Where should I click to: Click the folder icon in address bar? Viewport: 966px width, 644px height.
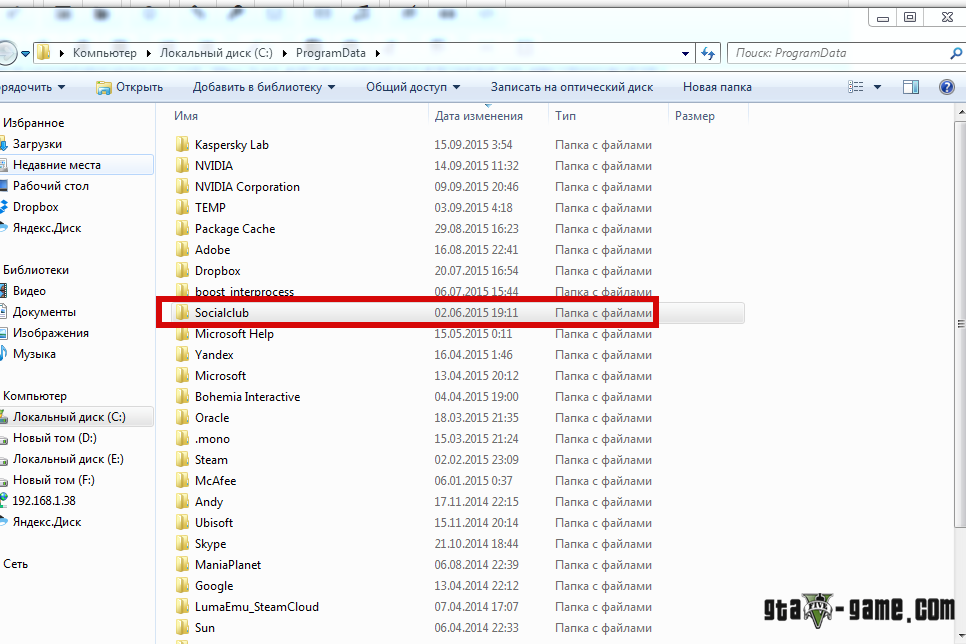coord(43,52)
